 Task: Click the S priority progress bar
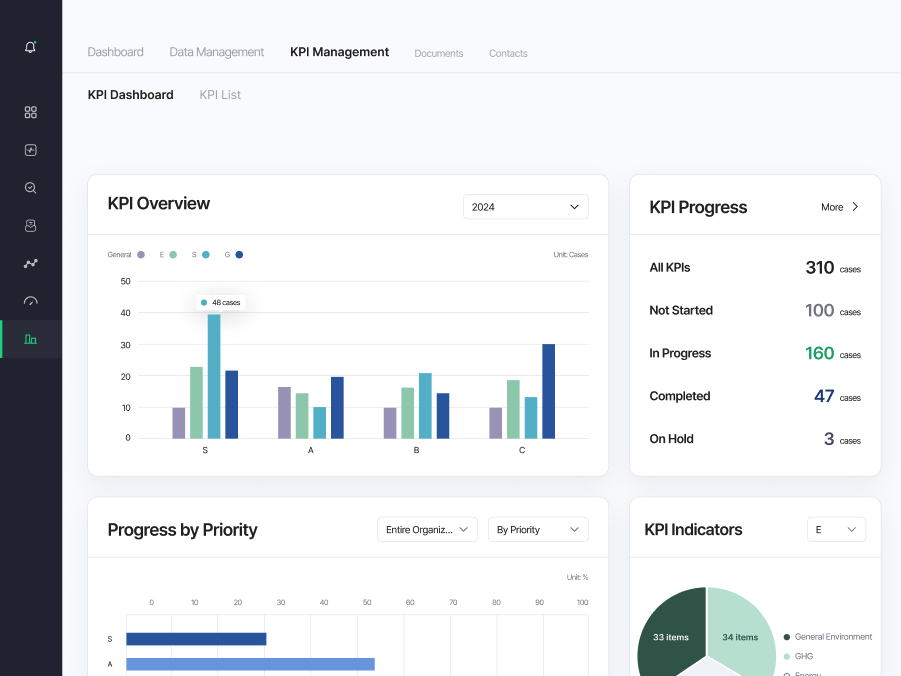click(196, 639)
